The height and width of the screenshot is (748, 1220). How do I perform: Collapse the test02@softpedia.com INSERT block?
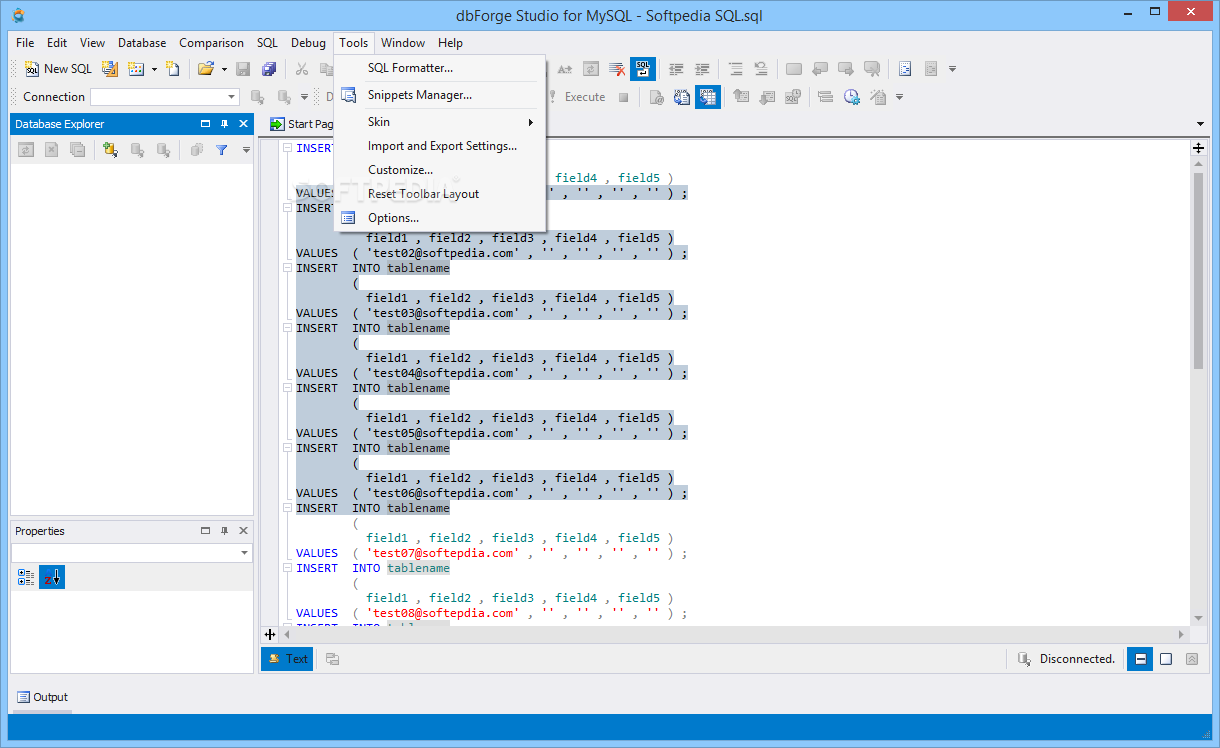(x=287, y=208)
